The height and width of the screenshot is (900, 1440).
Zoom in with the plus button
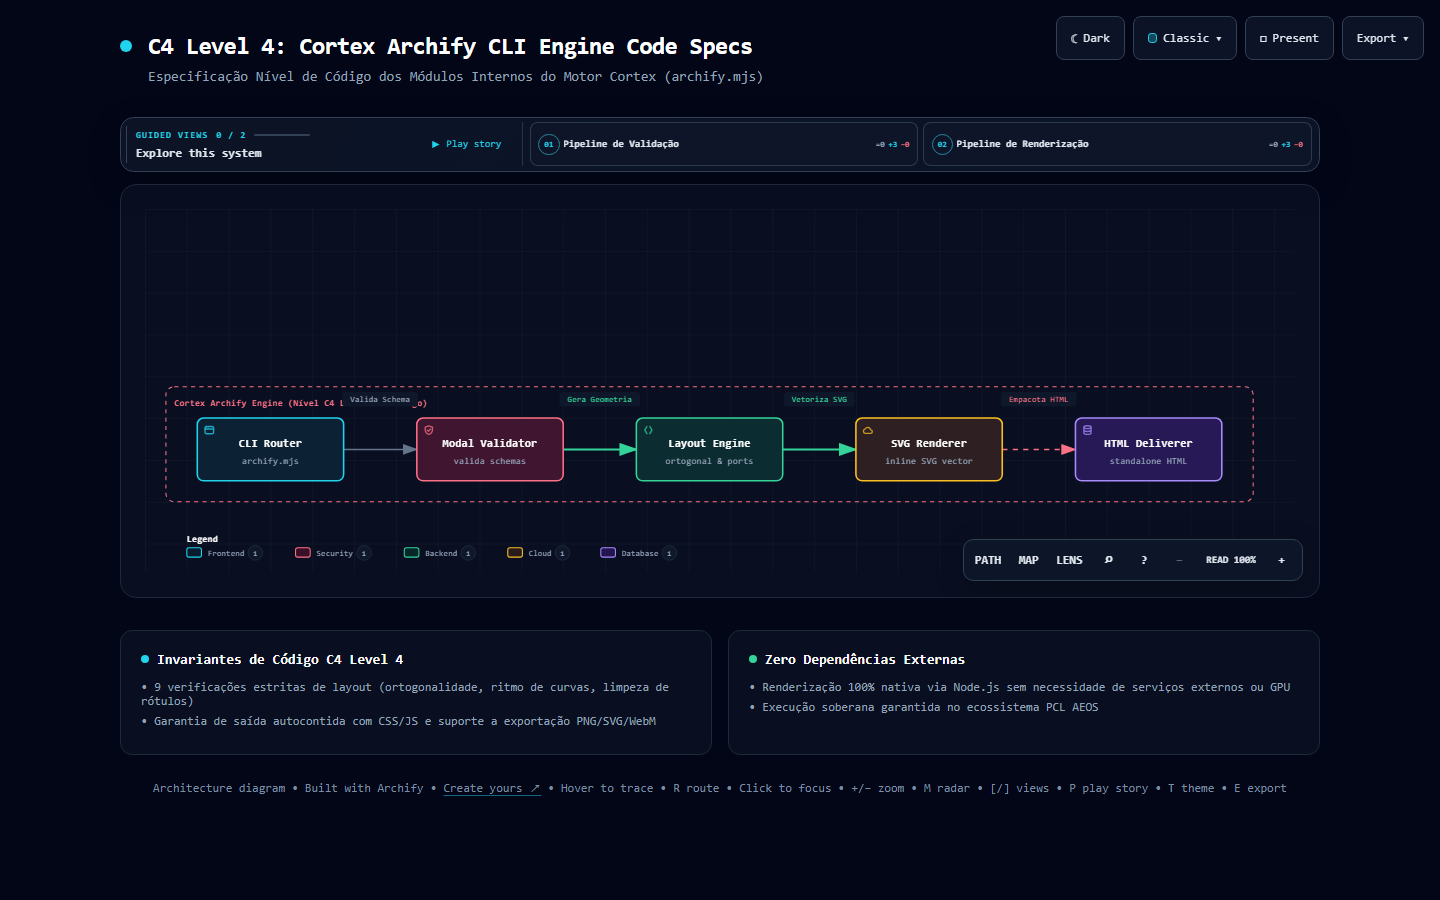tap(1281, 560)
